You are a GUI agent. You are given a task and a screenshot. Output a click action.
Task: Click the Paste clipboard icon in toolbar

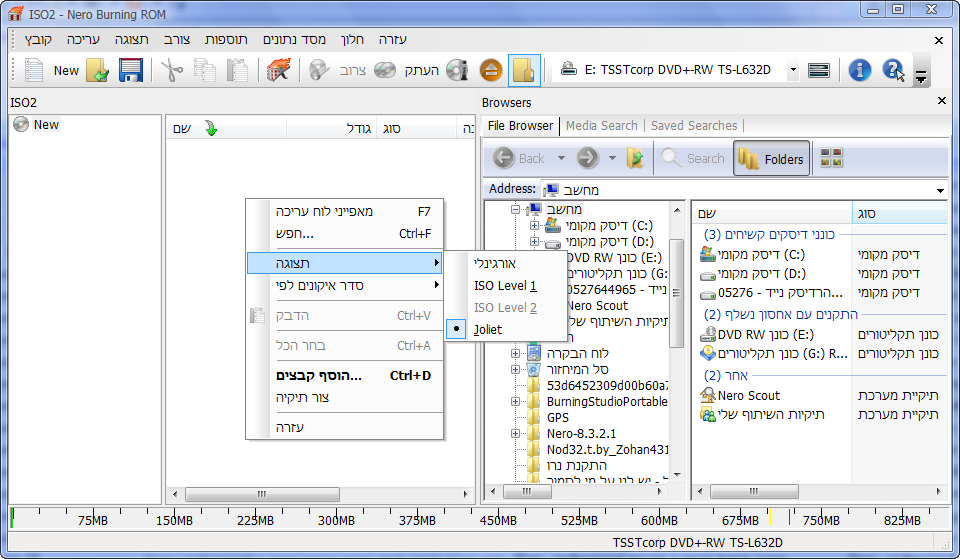click(x=236, y=70)
